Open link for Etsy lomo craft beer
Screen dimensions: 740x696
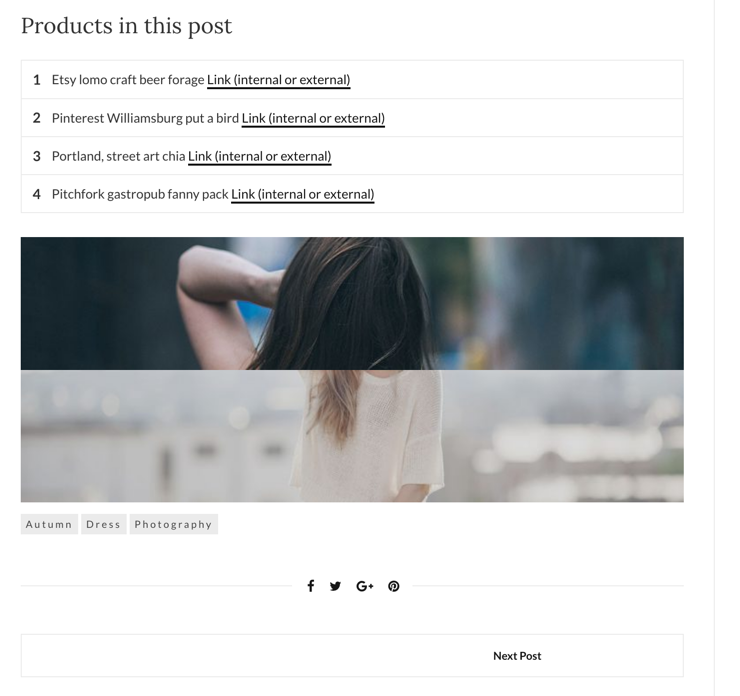(x=278, y=80)
